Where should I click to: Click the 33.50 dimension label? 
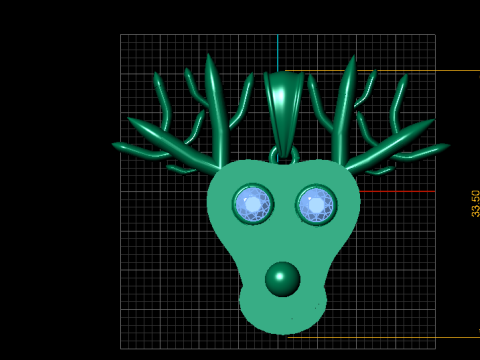click(475, 203)
